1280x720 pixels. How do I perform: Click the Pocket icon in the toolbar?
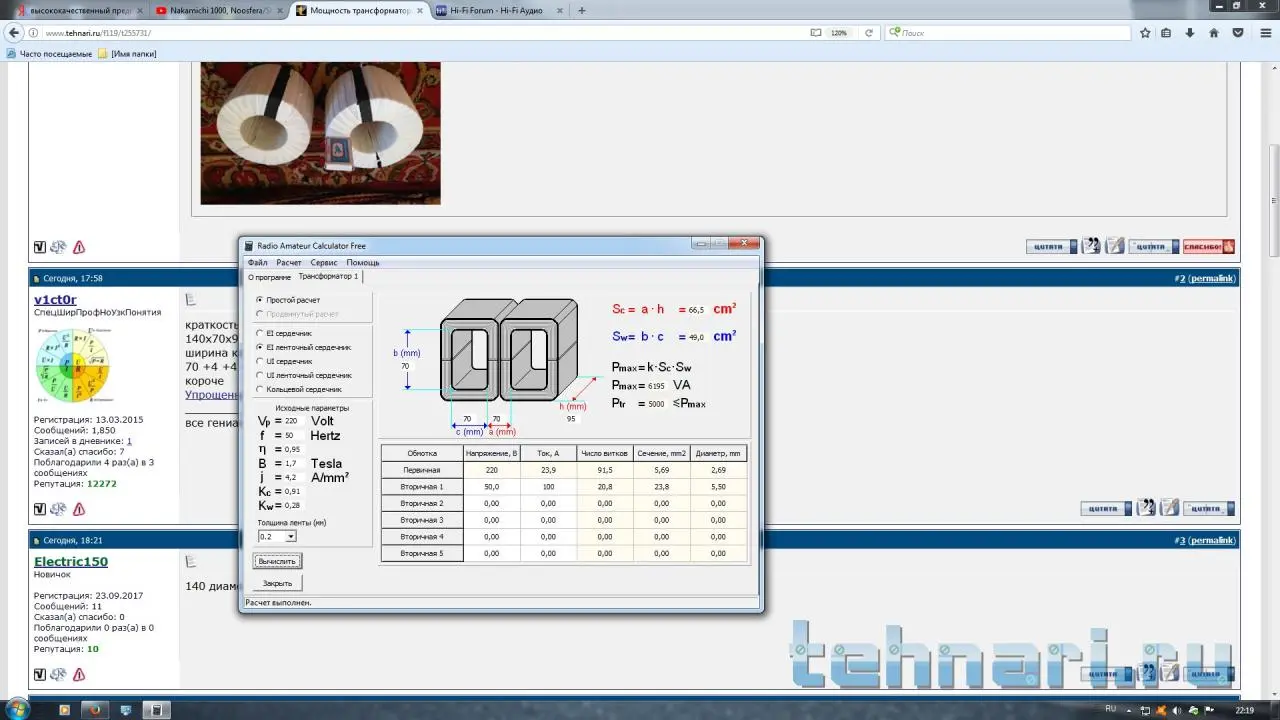1238,33
